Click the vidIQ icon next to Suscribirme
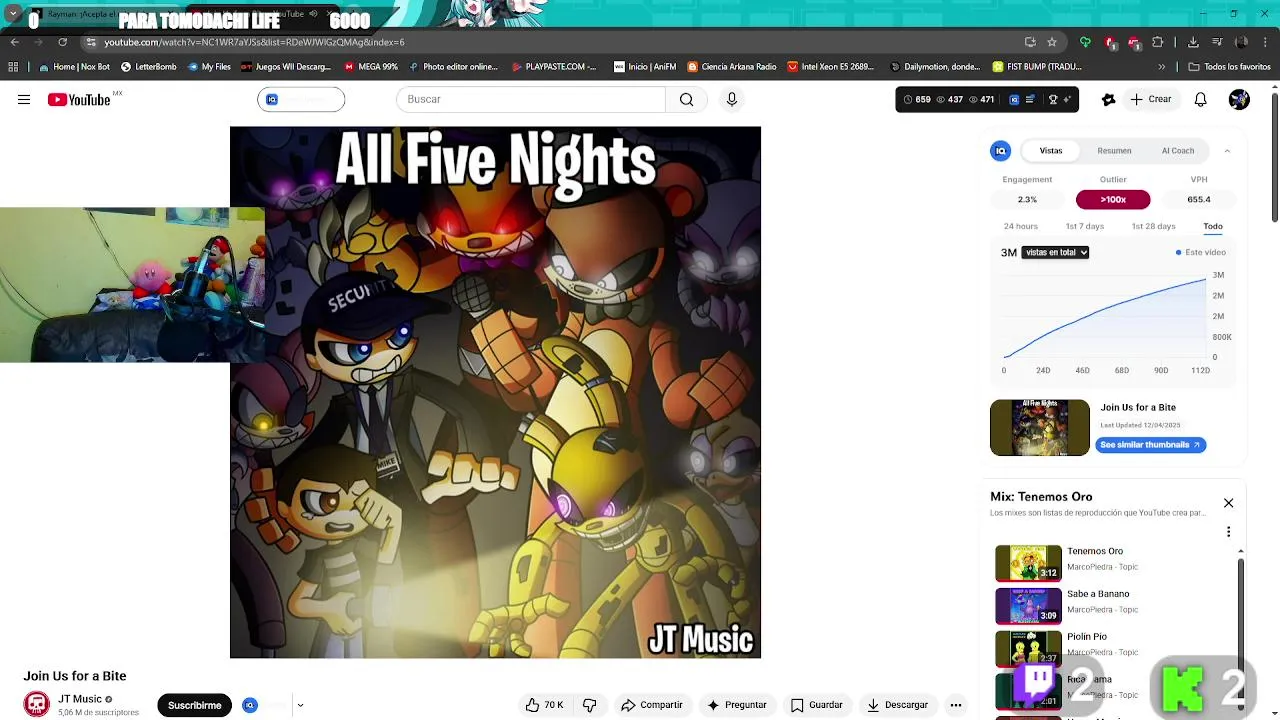Screen dimensions: 1280x720 point(250,705)
